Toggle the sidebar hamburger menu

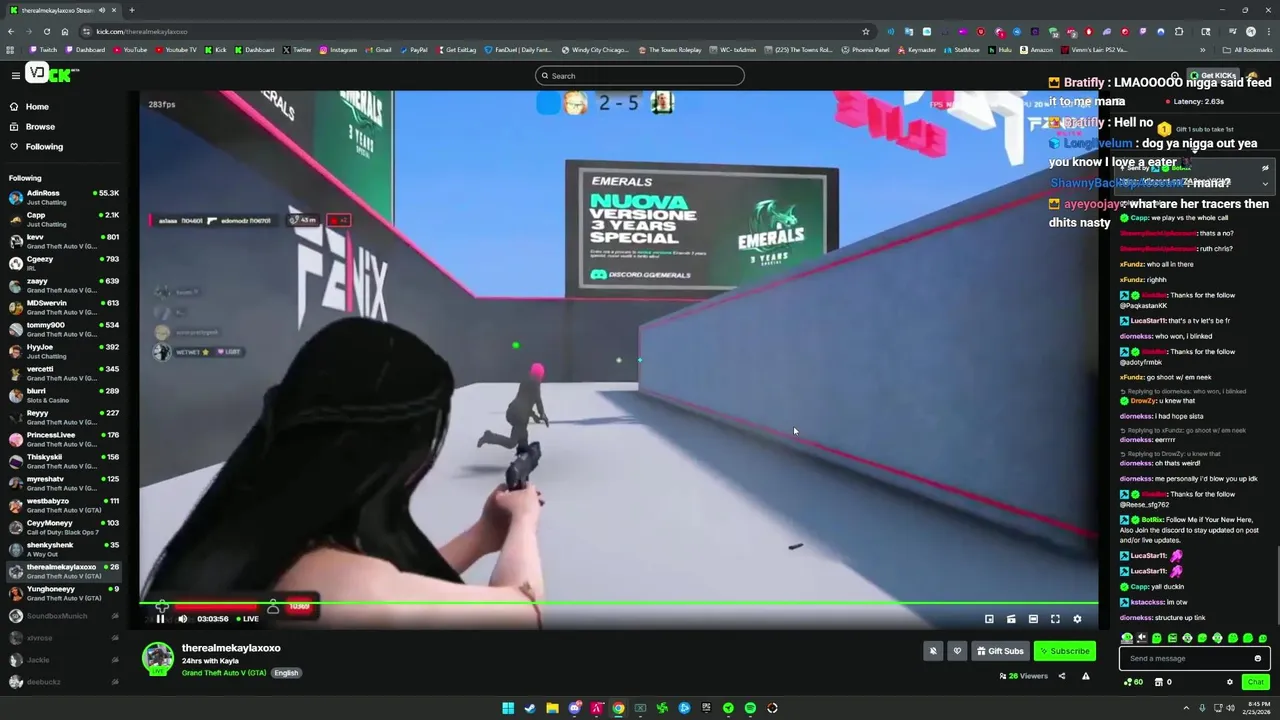point(16,76)
